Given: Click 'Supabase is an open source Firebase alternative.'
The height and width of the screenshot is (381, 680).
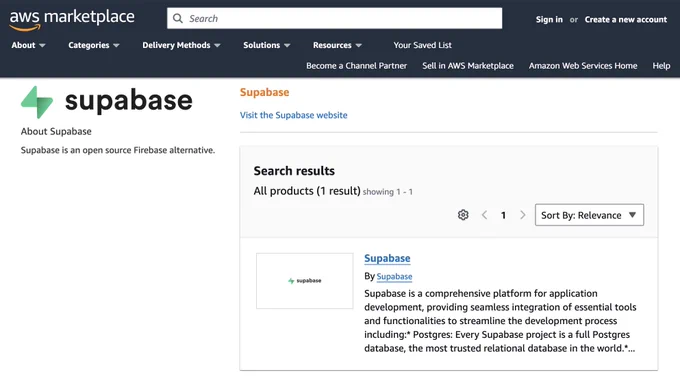Looking at the screenshot, I should coord(118,150).
